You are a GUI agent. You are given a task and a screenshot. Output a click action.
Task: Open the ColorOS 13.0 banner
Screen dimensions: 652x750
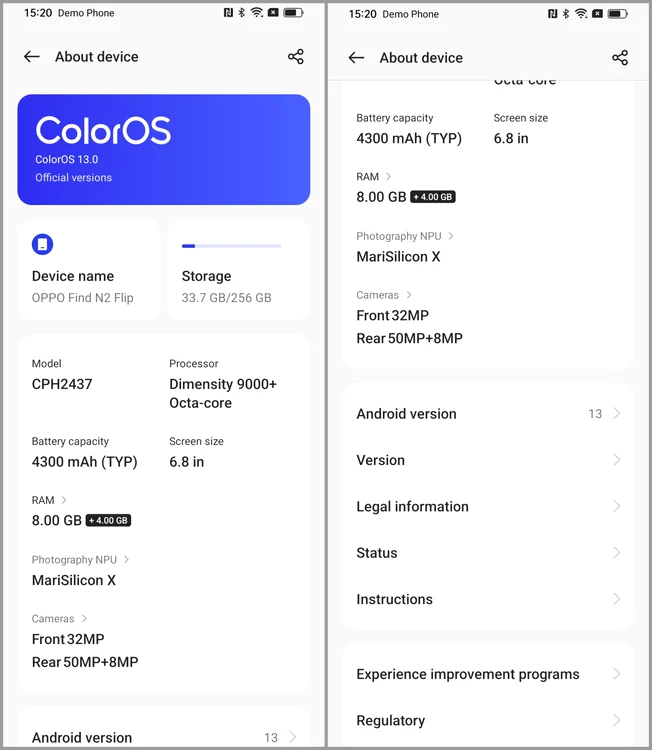point(164,150)
